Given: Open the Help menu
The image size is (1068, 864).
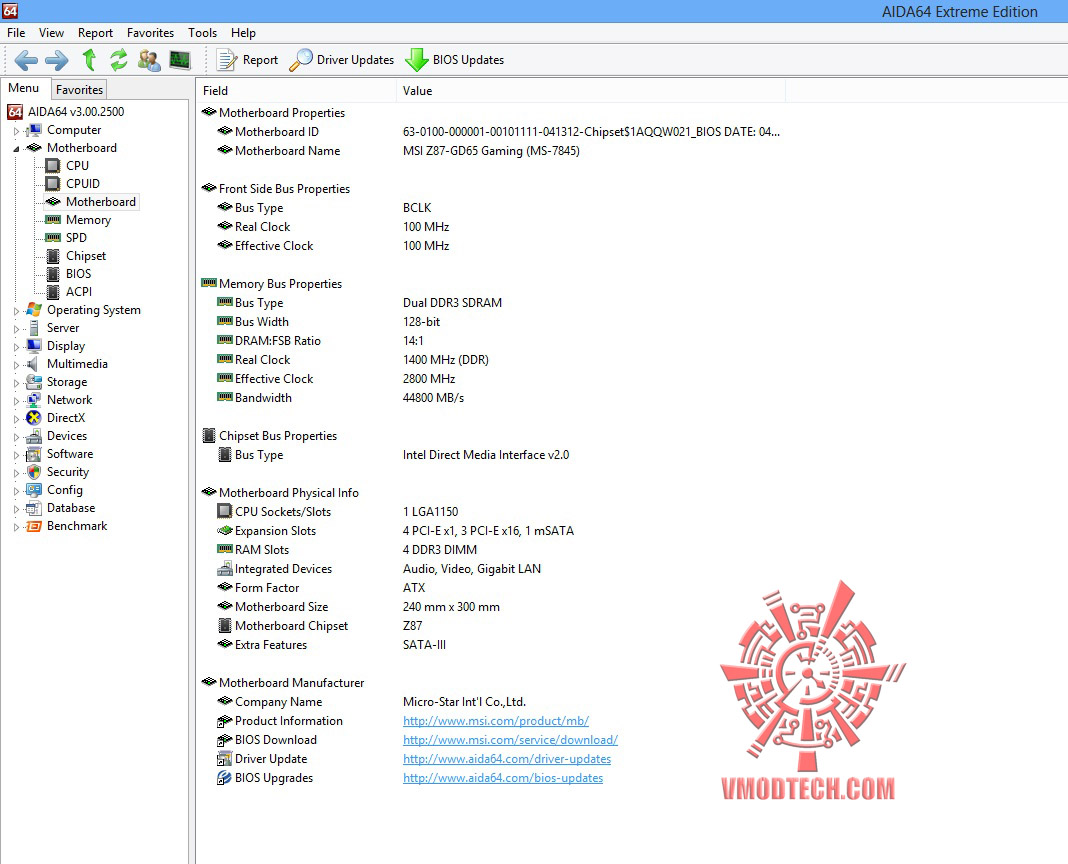Looking at the screenshot, I should (x=243, y=33).
